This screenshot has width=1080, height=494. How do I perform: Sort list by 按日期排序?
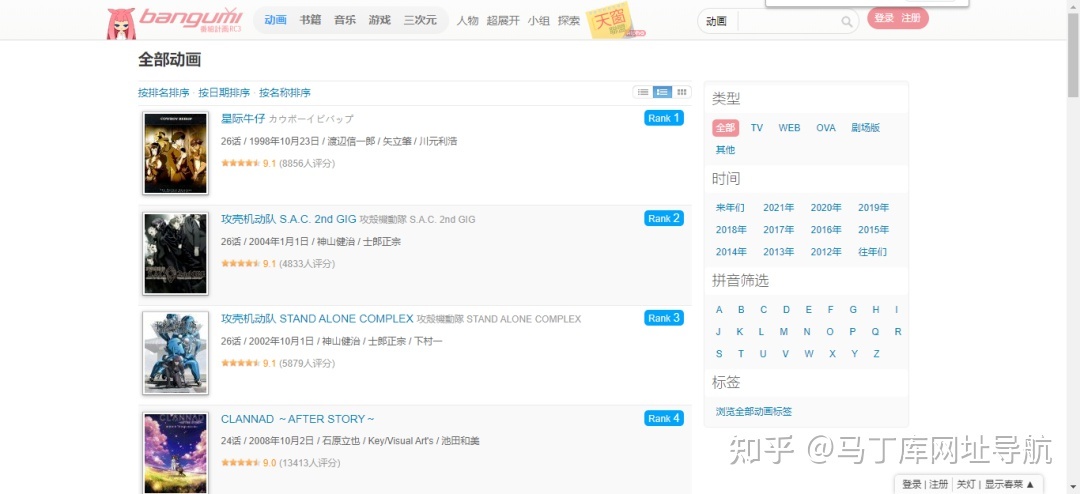tap(224, 93)
